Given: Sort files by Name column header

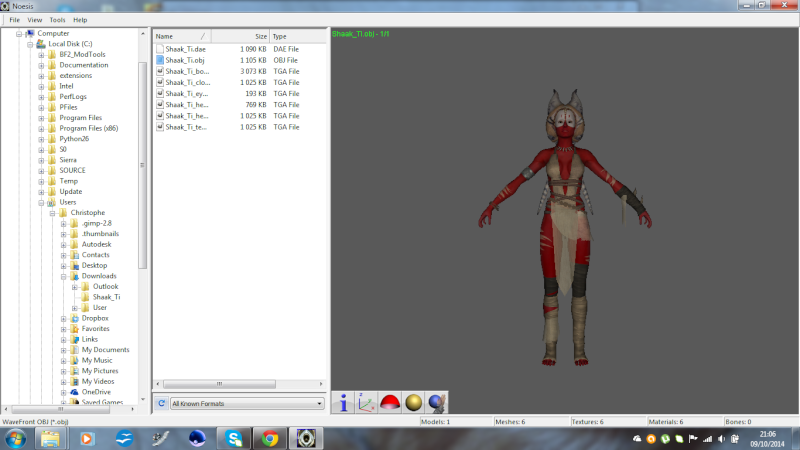Looking at the screenshot, I should 182,36.
